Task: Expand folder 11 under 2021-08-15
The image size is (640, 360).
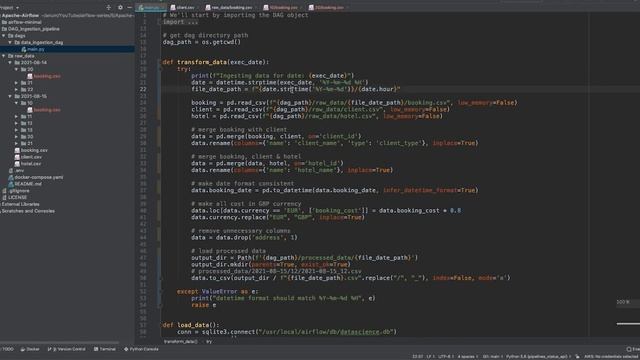Action: coord(17,117)
